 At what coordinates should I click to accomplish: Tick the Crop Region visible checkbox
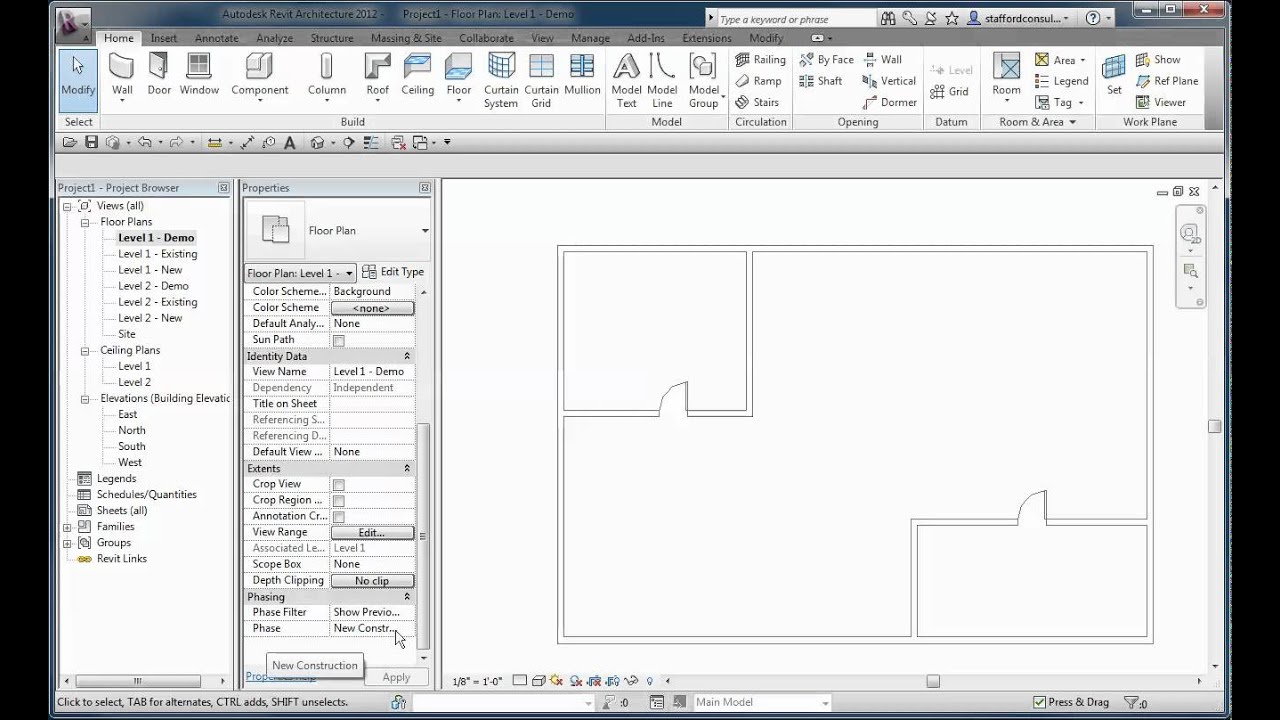point(339,501)
